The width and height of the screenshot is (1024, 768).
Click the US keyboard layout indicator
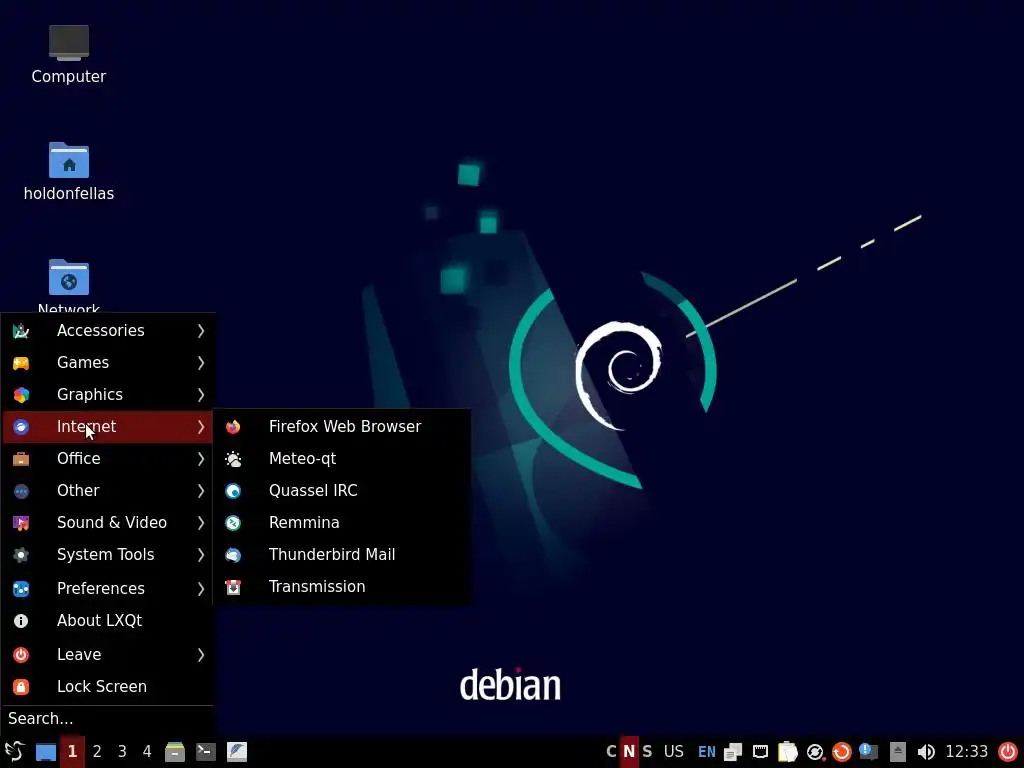pos(673,752)
